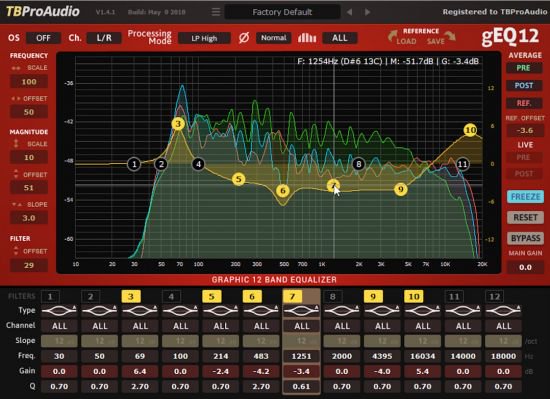This screenshot has height=399, width=550.
Task: Open the Normal phase dropdown
Action: click(274, 38)
